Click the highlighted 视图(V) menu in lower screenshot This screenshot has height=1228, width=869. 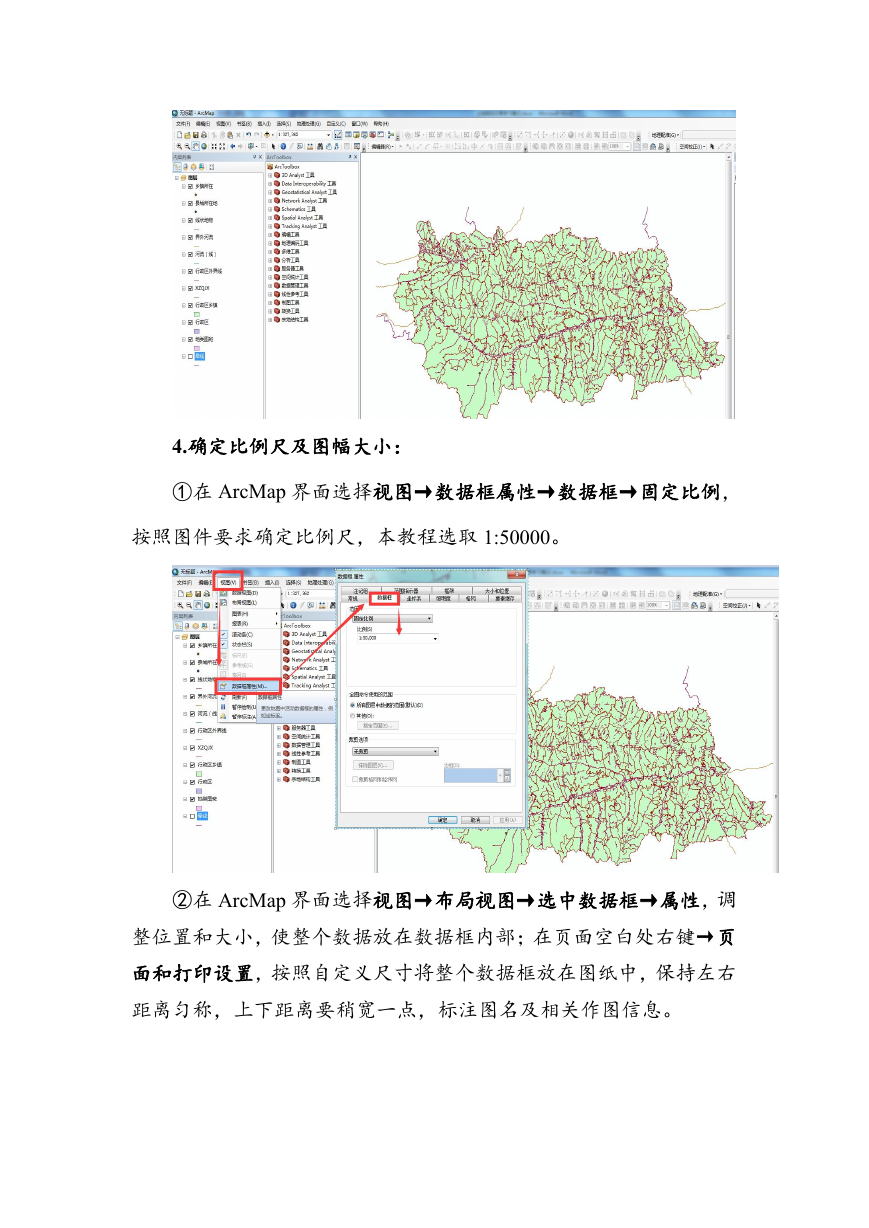pos(228,582)
